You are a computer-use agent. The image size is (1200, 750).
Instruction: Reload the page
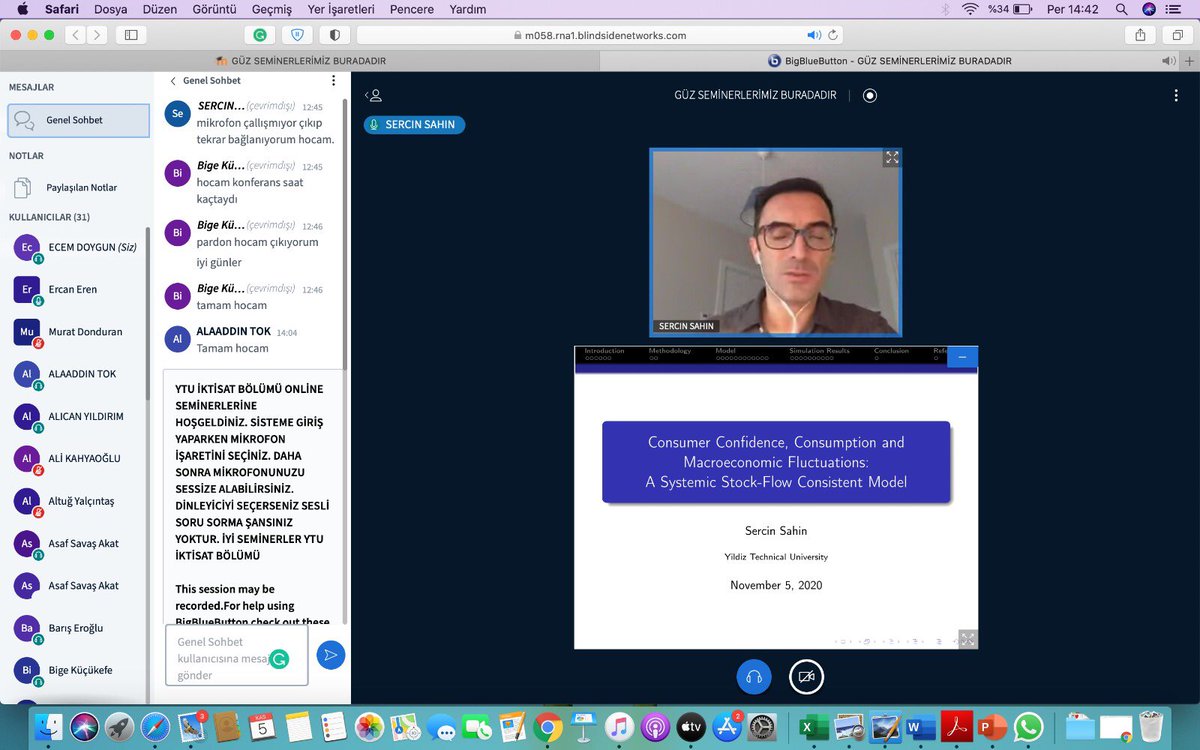[x=833, y=35]
